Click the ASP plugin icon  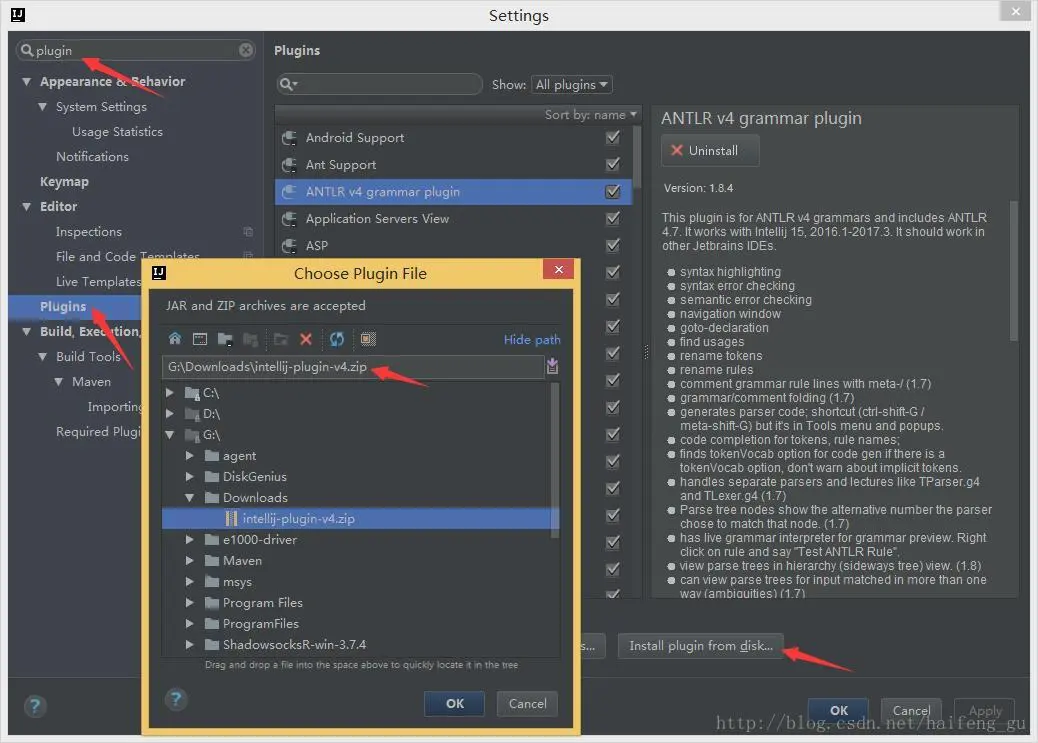tap(289, 246)
